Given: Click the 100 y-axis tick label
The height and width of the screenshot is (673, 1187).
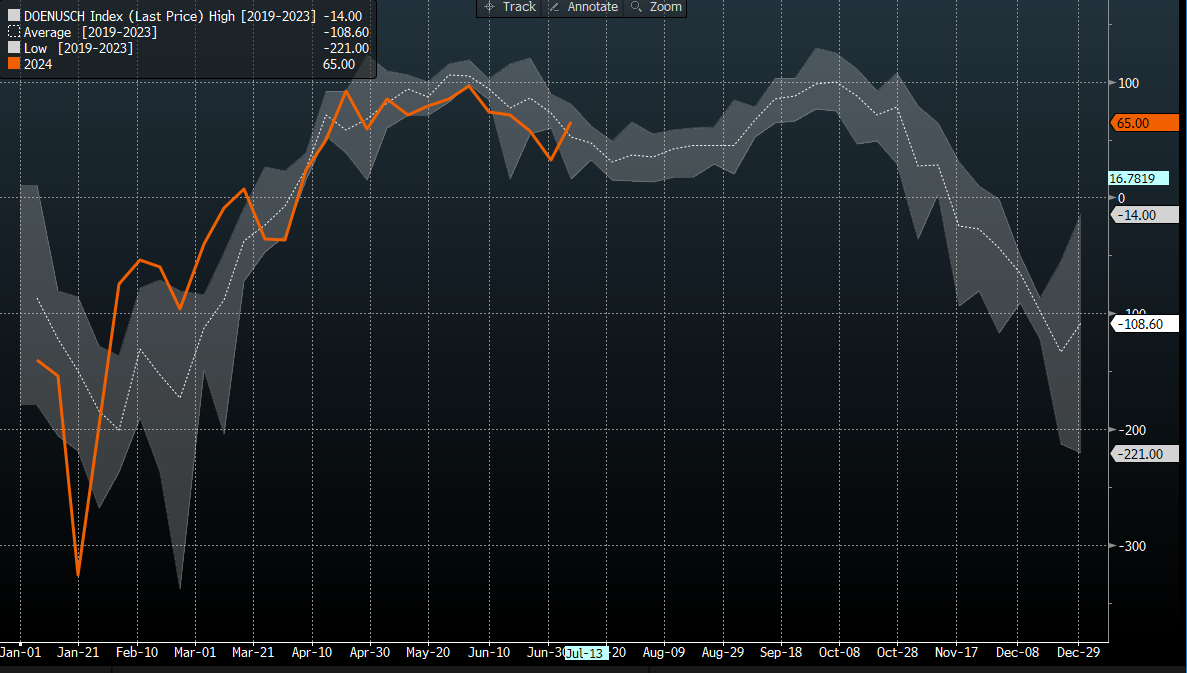Looking at the screenshot, I should coord(1128,83).
